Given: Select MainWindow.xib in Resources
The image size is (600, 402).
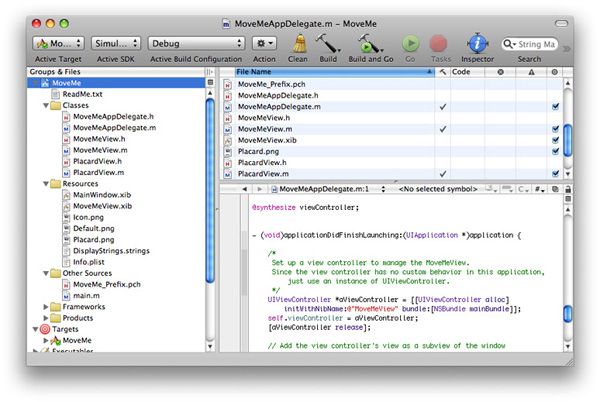Looking at the screenshot, I should point(102,195).
